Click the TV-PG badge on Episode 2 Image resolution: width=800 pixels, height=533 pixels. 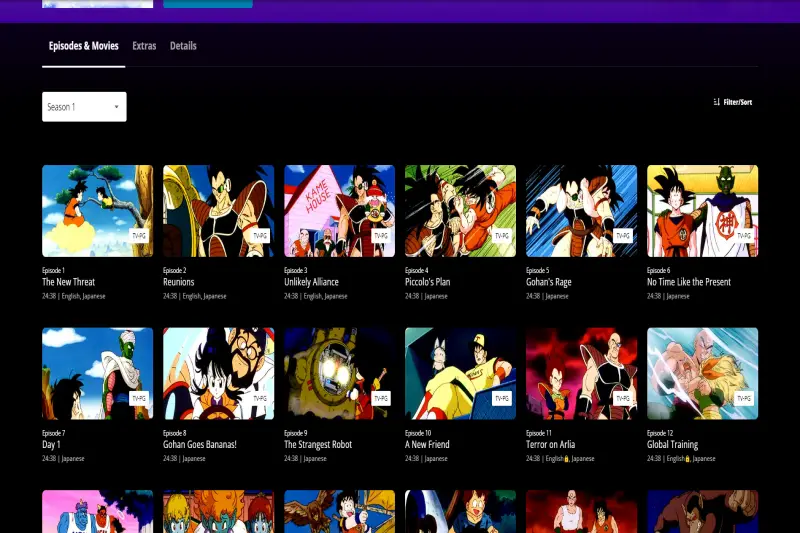tap(260, 236)
